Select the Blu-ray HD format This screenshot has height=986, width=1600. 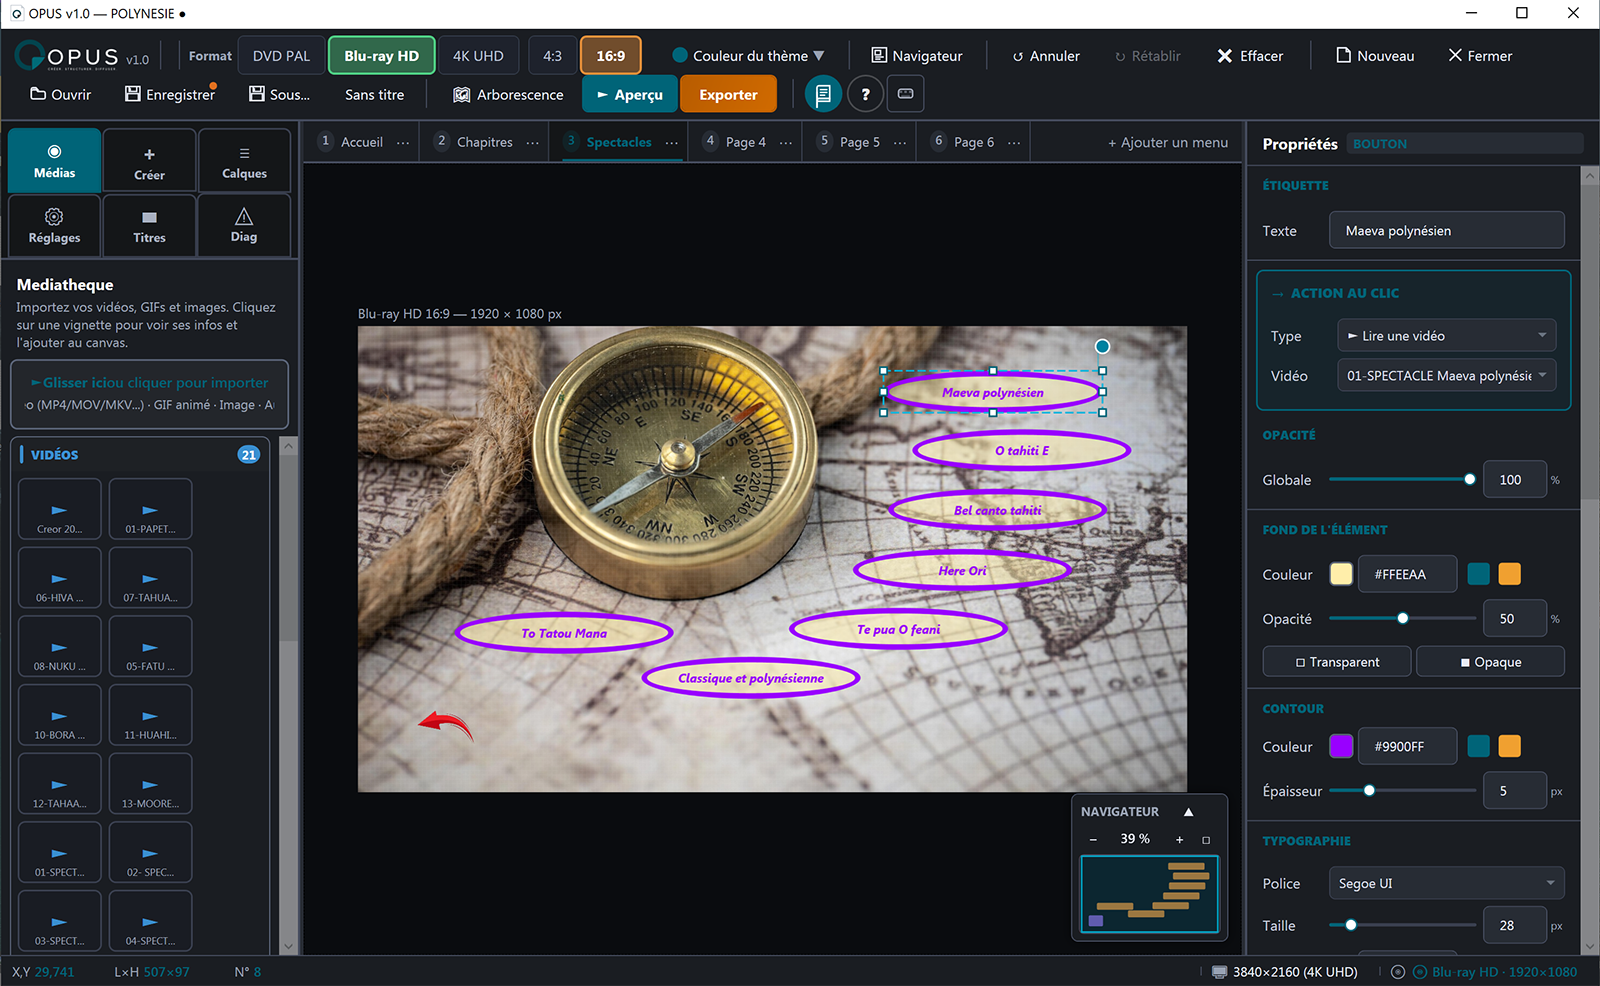click(x=381, y=56)
